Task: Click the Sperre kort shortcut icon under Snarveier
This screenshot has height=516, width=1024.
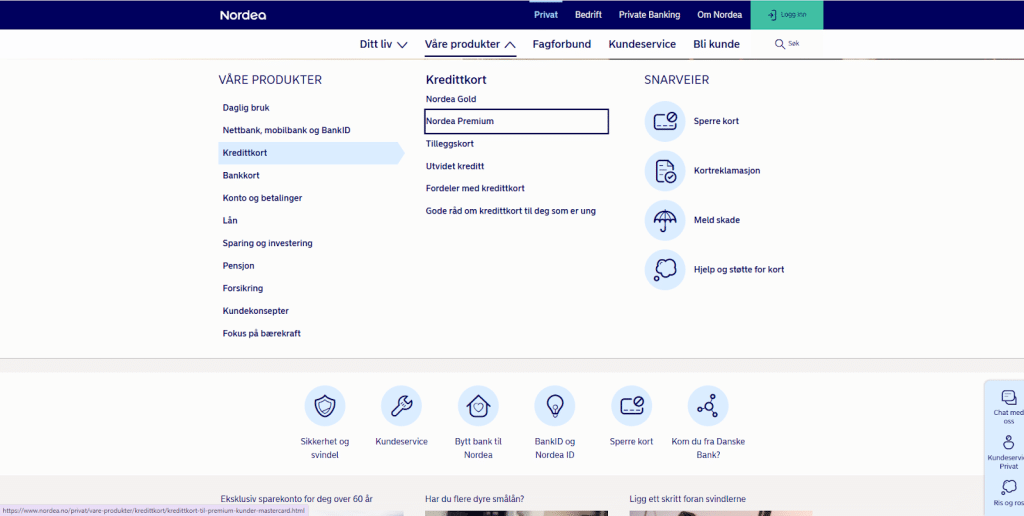Action: pyautogui.click(x=665, y=121)
